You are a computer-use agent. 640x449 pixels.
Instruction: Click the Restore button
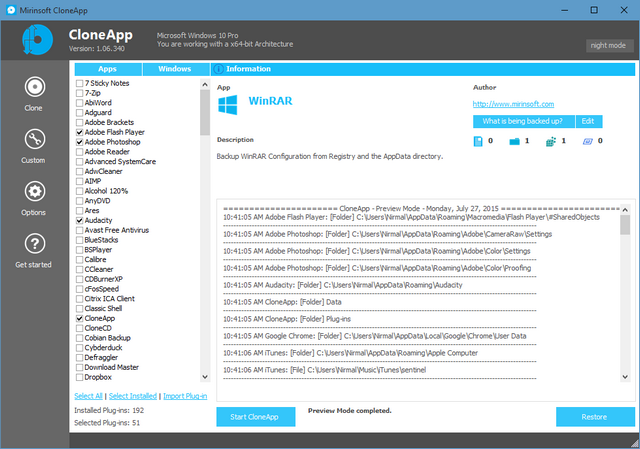point(595,417)
